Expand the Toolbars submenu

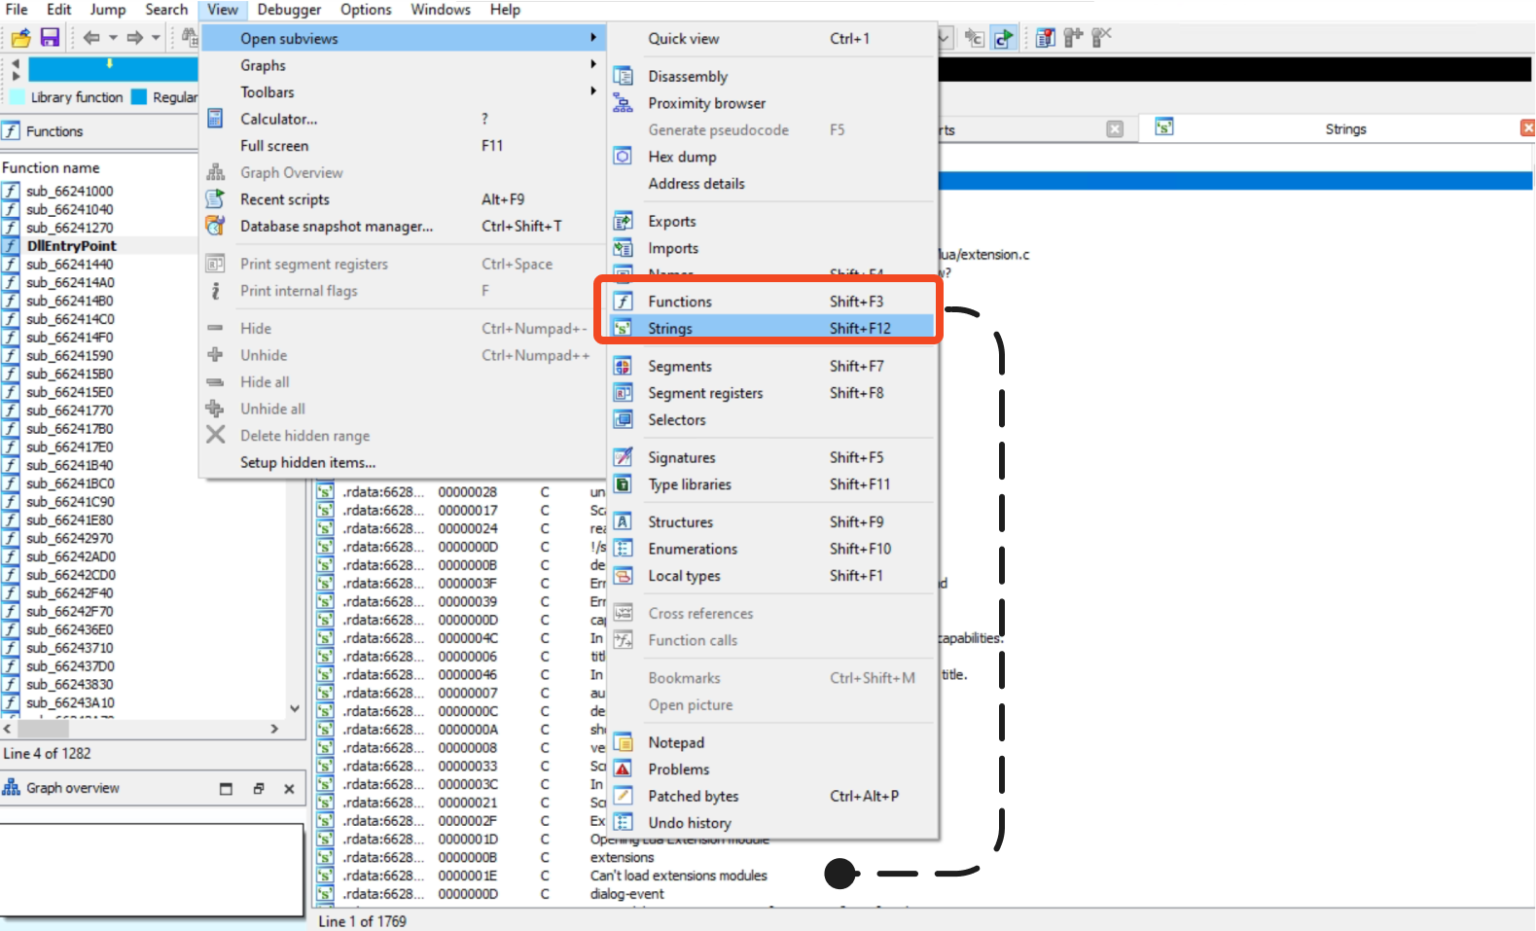coord(267,91)
